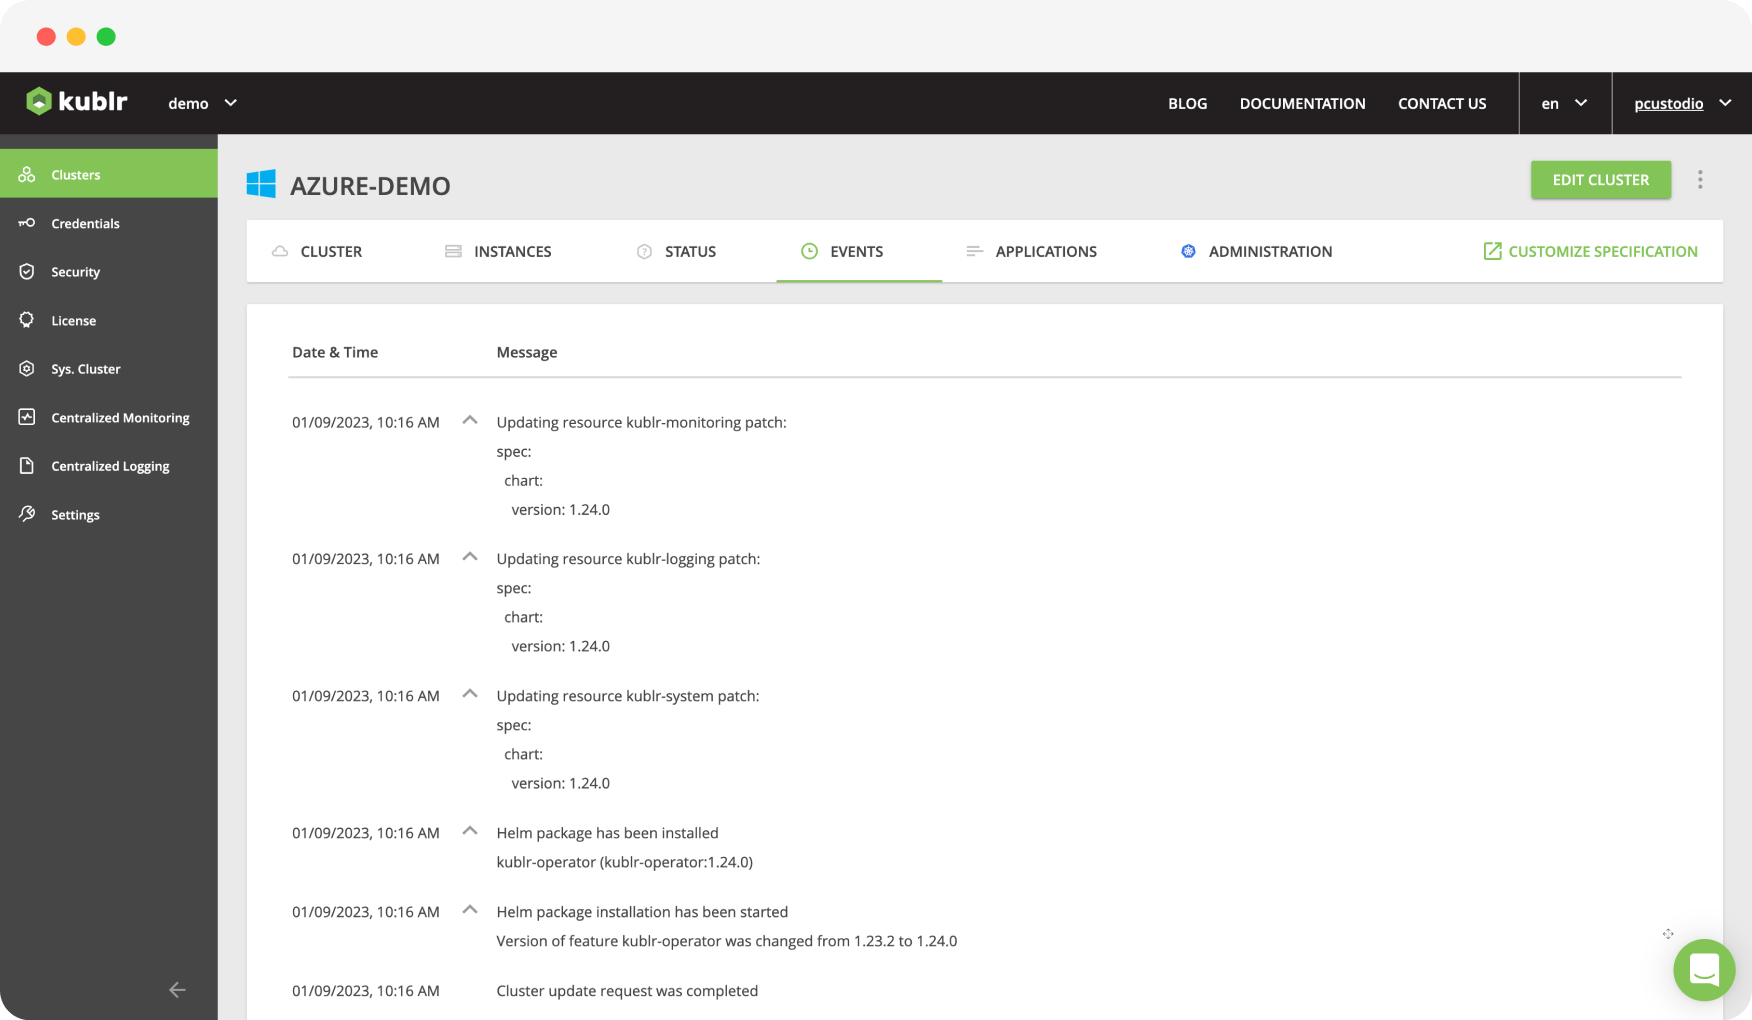Click 'Updating resource kublr-system patch:' text
The width and height of the screenshot is (1752, 1020).
click(x=627, y=695)
